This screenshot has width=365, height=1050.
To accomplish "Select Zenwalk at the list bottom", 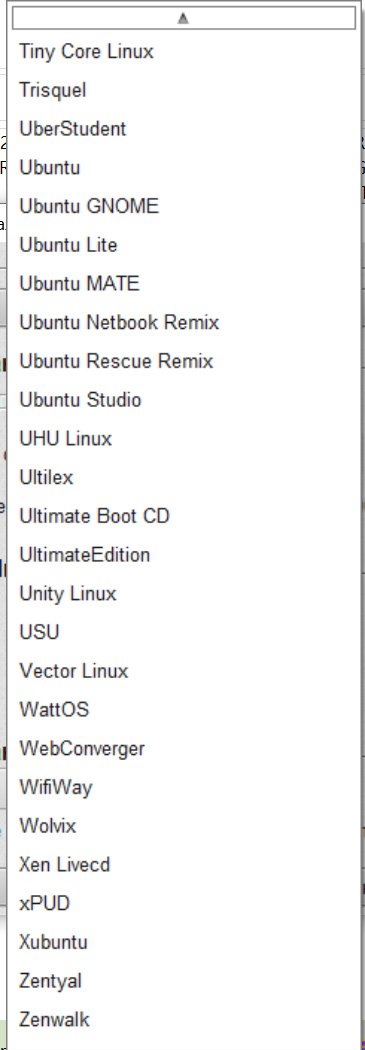I will 184,1020.
